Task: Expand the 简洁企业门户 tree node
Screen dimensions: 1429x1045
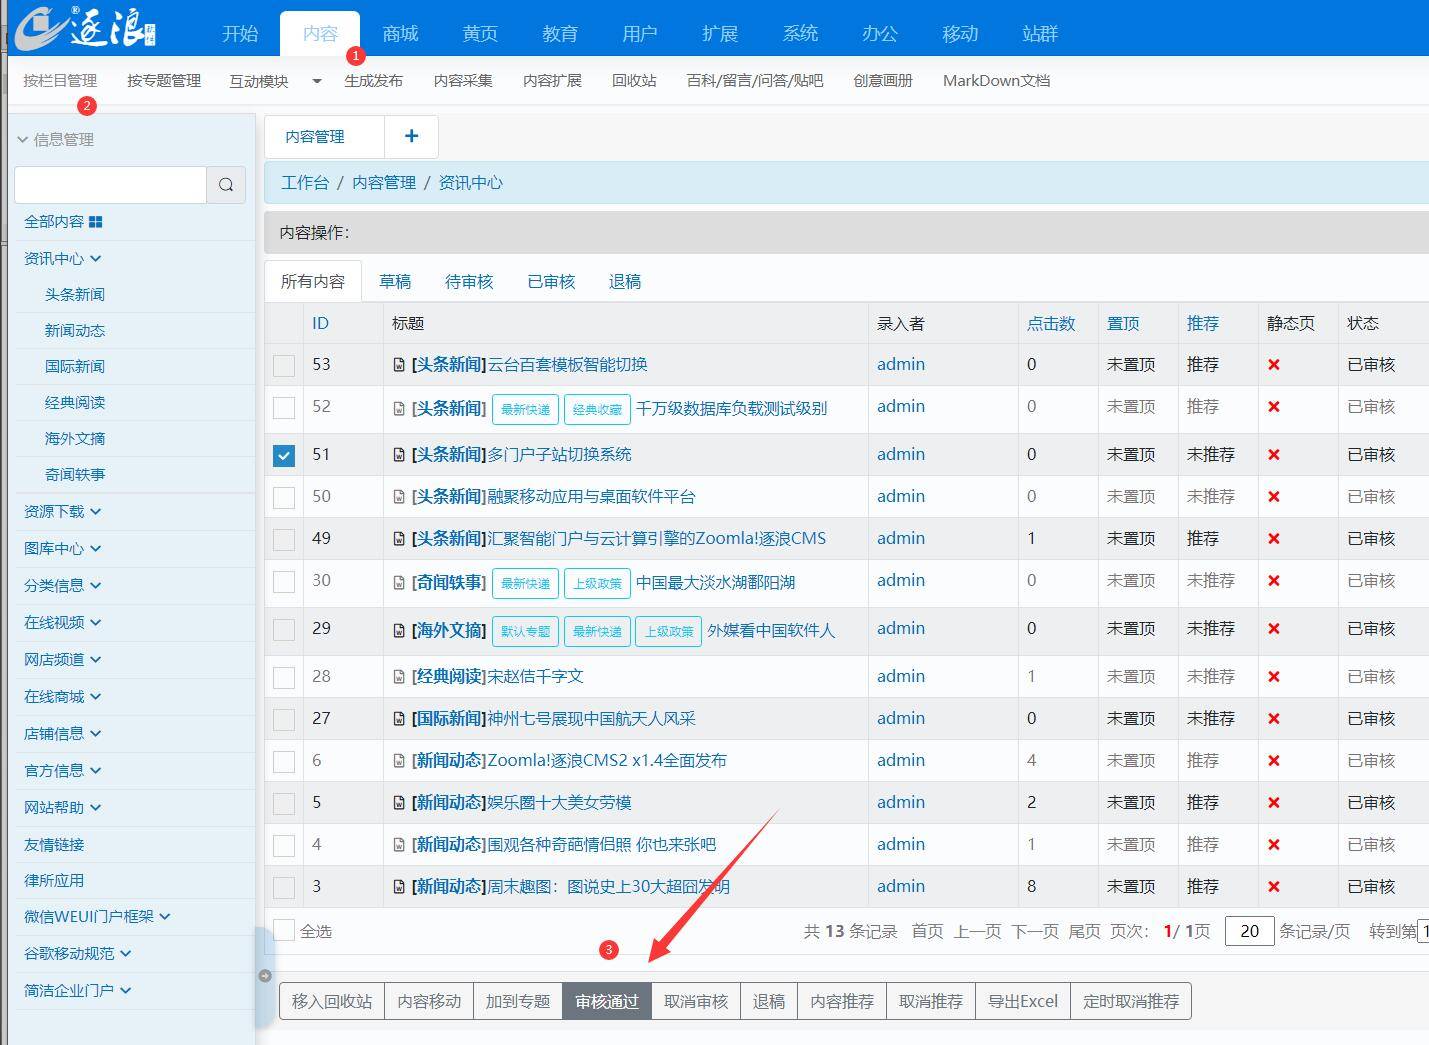Action: tap(78, 991)
